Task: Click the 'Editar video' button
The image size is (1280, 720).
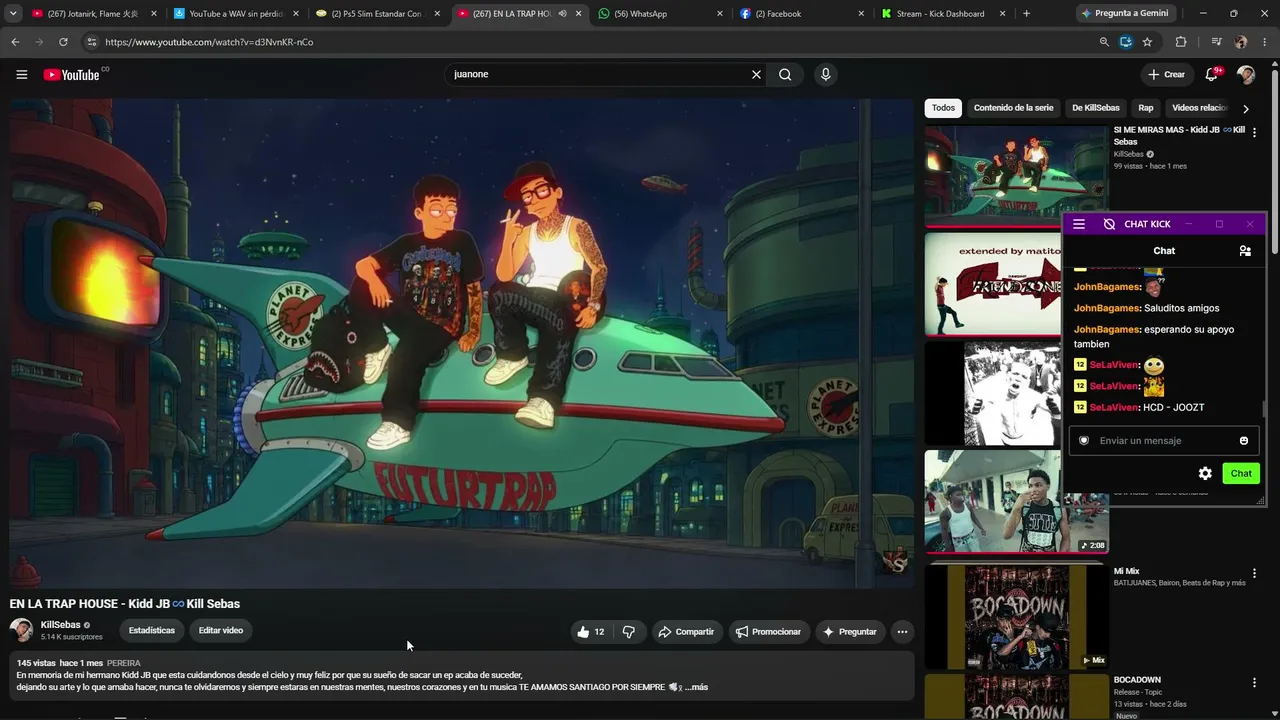Action: click(221, 631)
